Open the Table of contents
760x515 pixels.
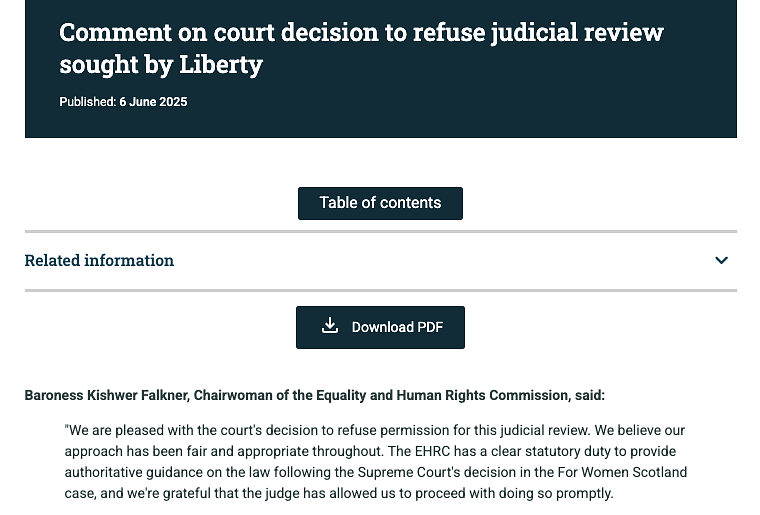(x=380, y=203)
